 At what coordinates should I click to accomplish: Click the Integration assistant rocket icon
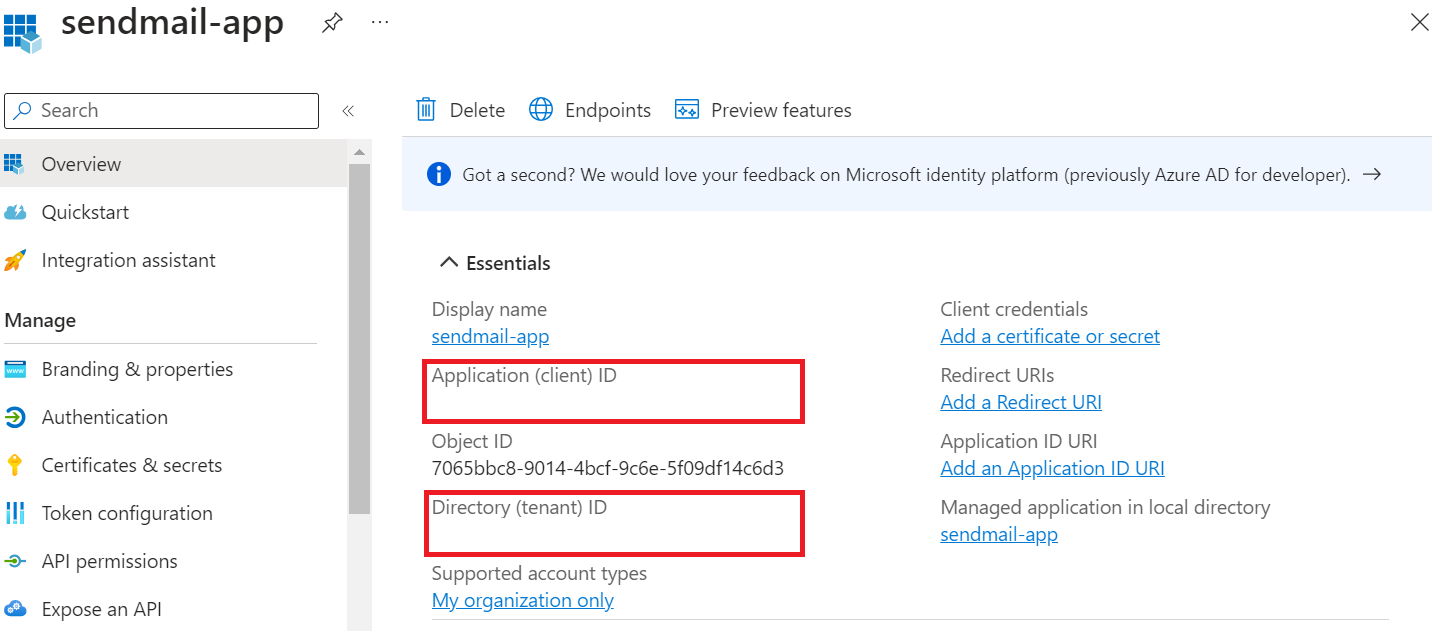pyautogui.click(x=15, y=261)
